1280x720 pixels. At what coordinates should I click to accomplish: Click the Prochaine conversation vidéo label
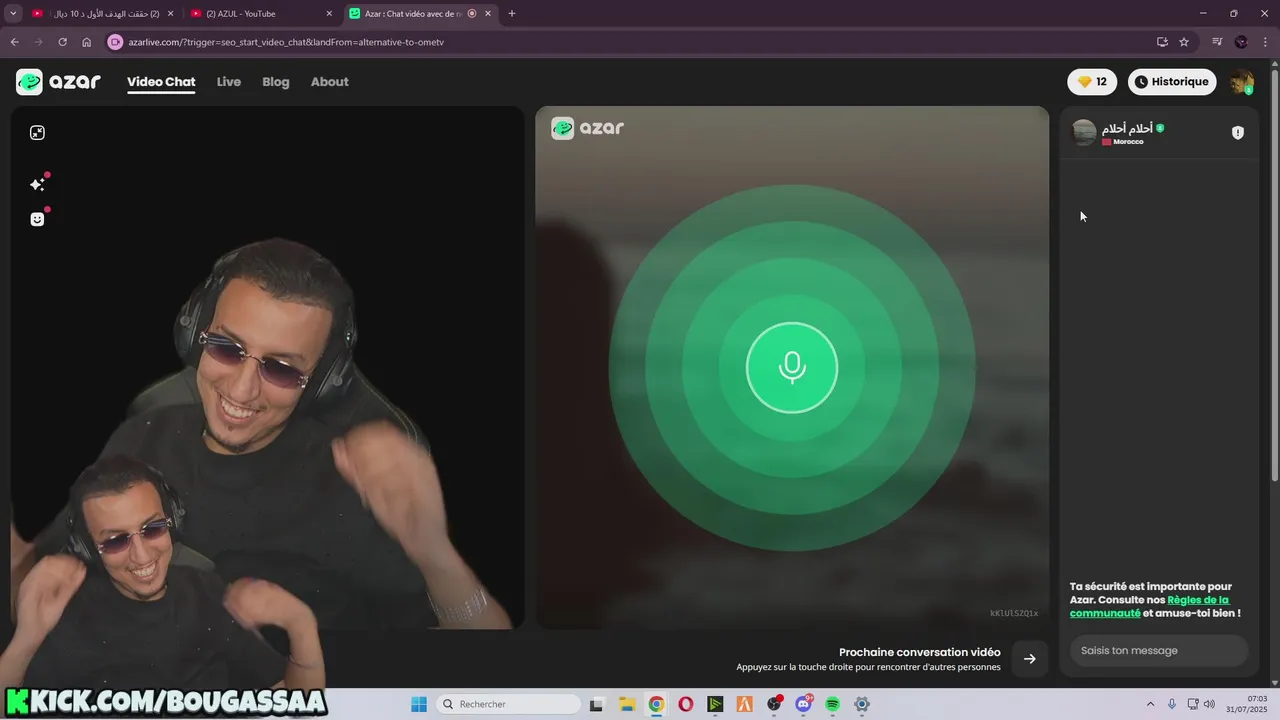919,652
